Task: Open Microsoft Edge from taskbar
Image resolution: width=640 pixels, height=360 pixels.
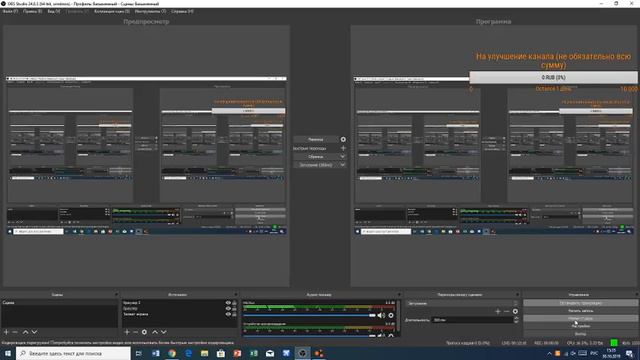Action: [x=188, y=353]
